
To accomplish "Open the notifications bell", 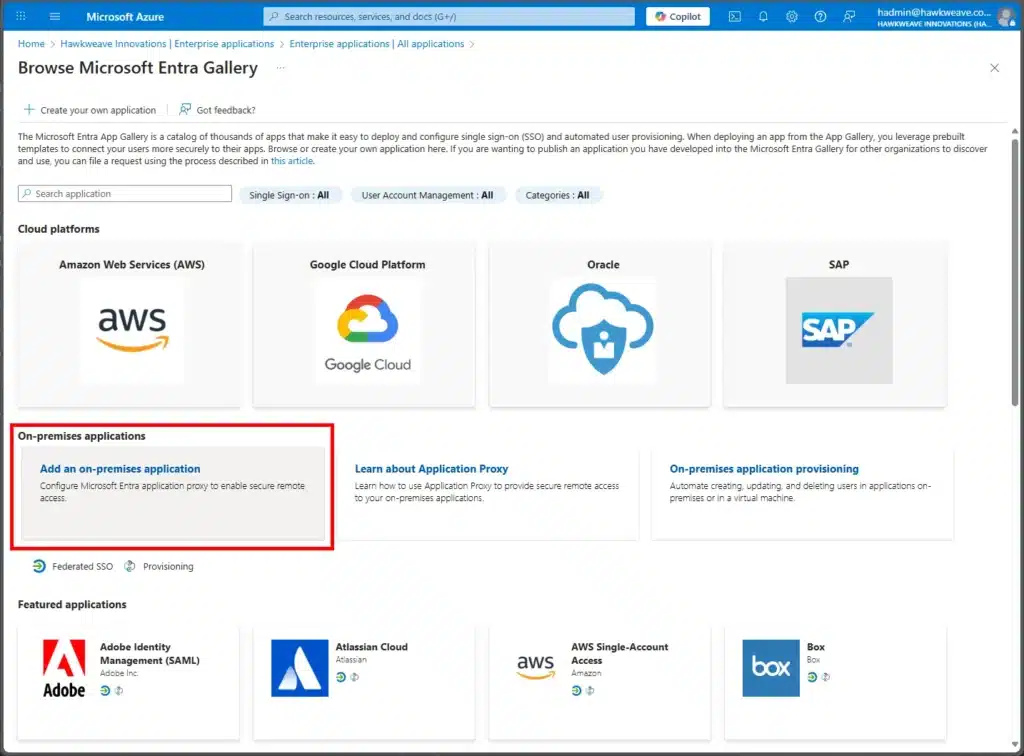I will (764, 17).
